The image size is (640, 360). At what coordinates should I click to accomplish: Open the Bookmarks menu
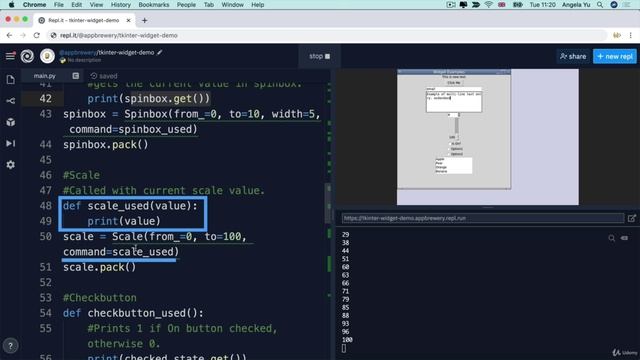[x=154, y=5]
